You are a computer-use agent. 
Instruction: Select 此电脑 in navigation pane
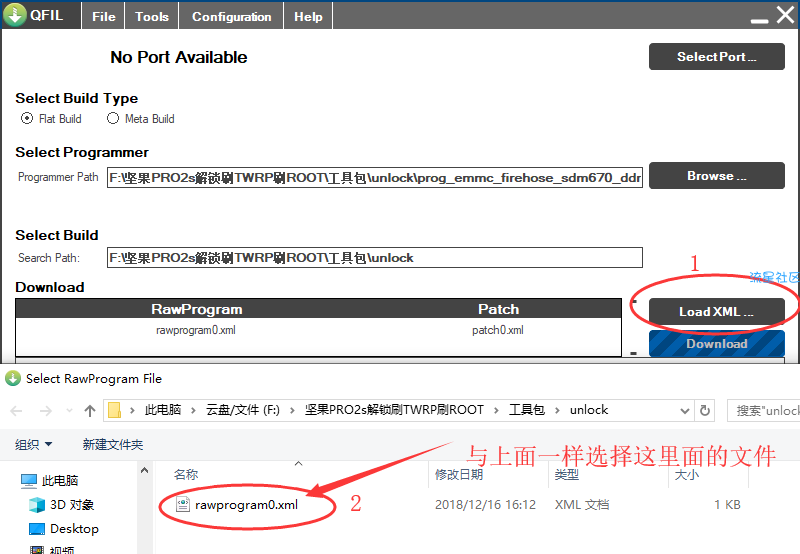click(x=49, y=481)
